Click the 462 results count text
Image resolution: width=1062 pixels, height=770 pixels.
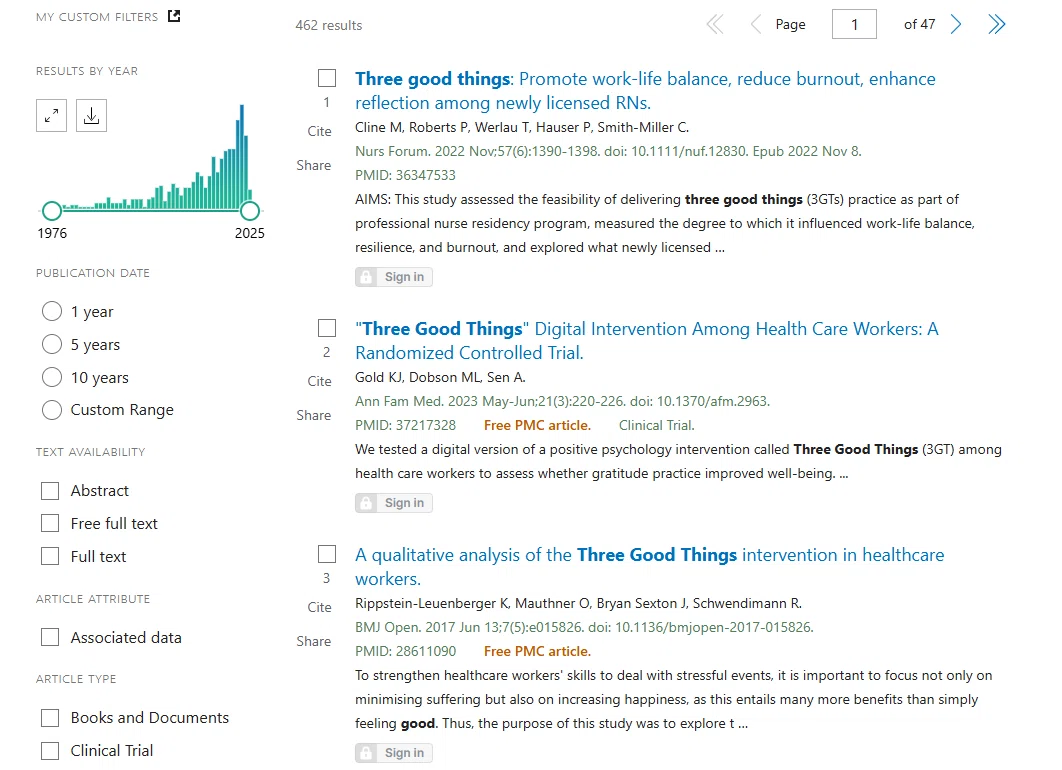pos(328,25)
